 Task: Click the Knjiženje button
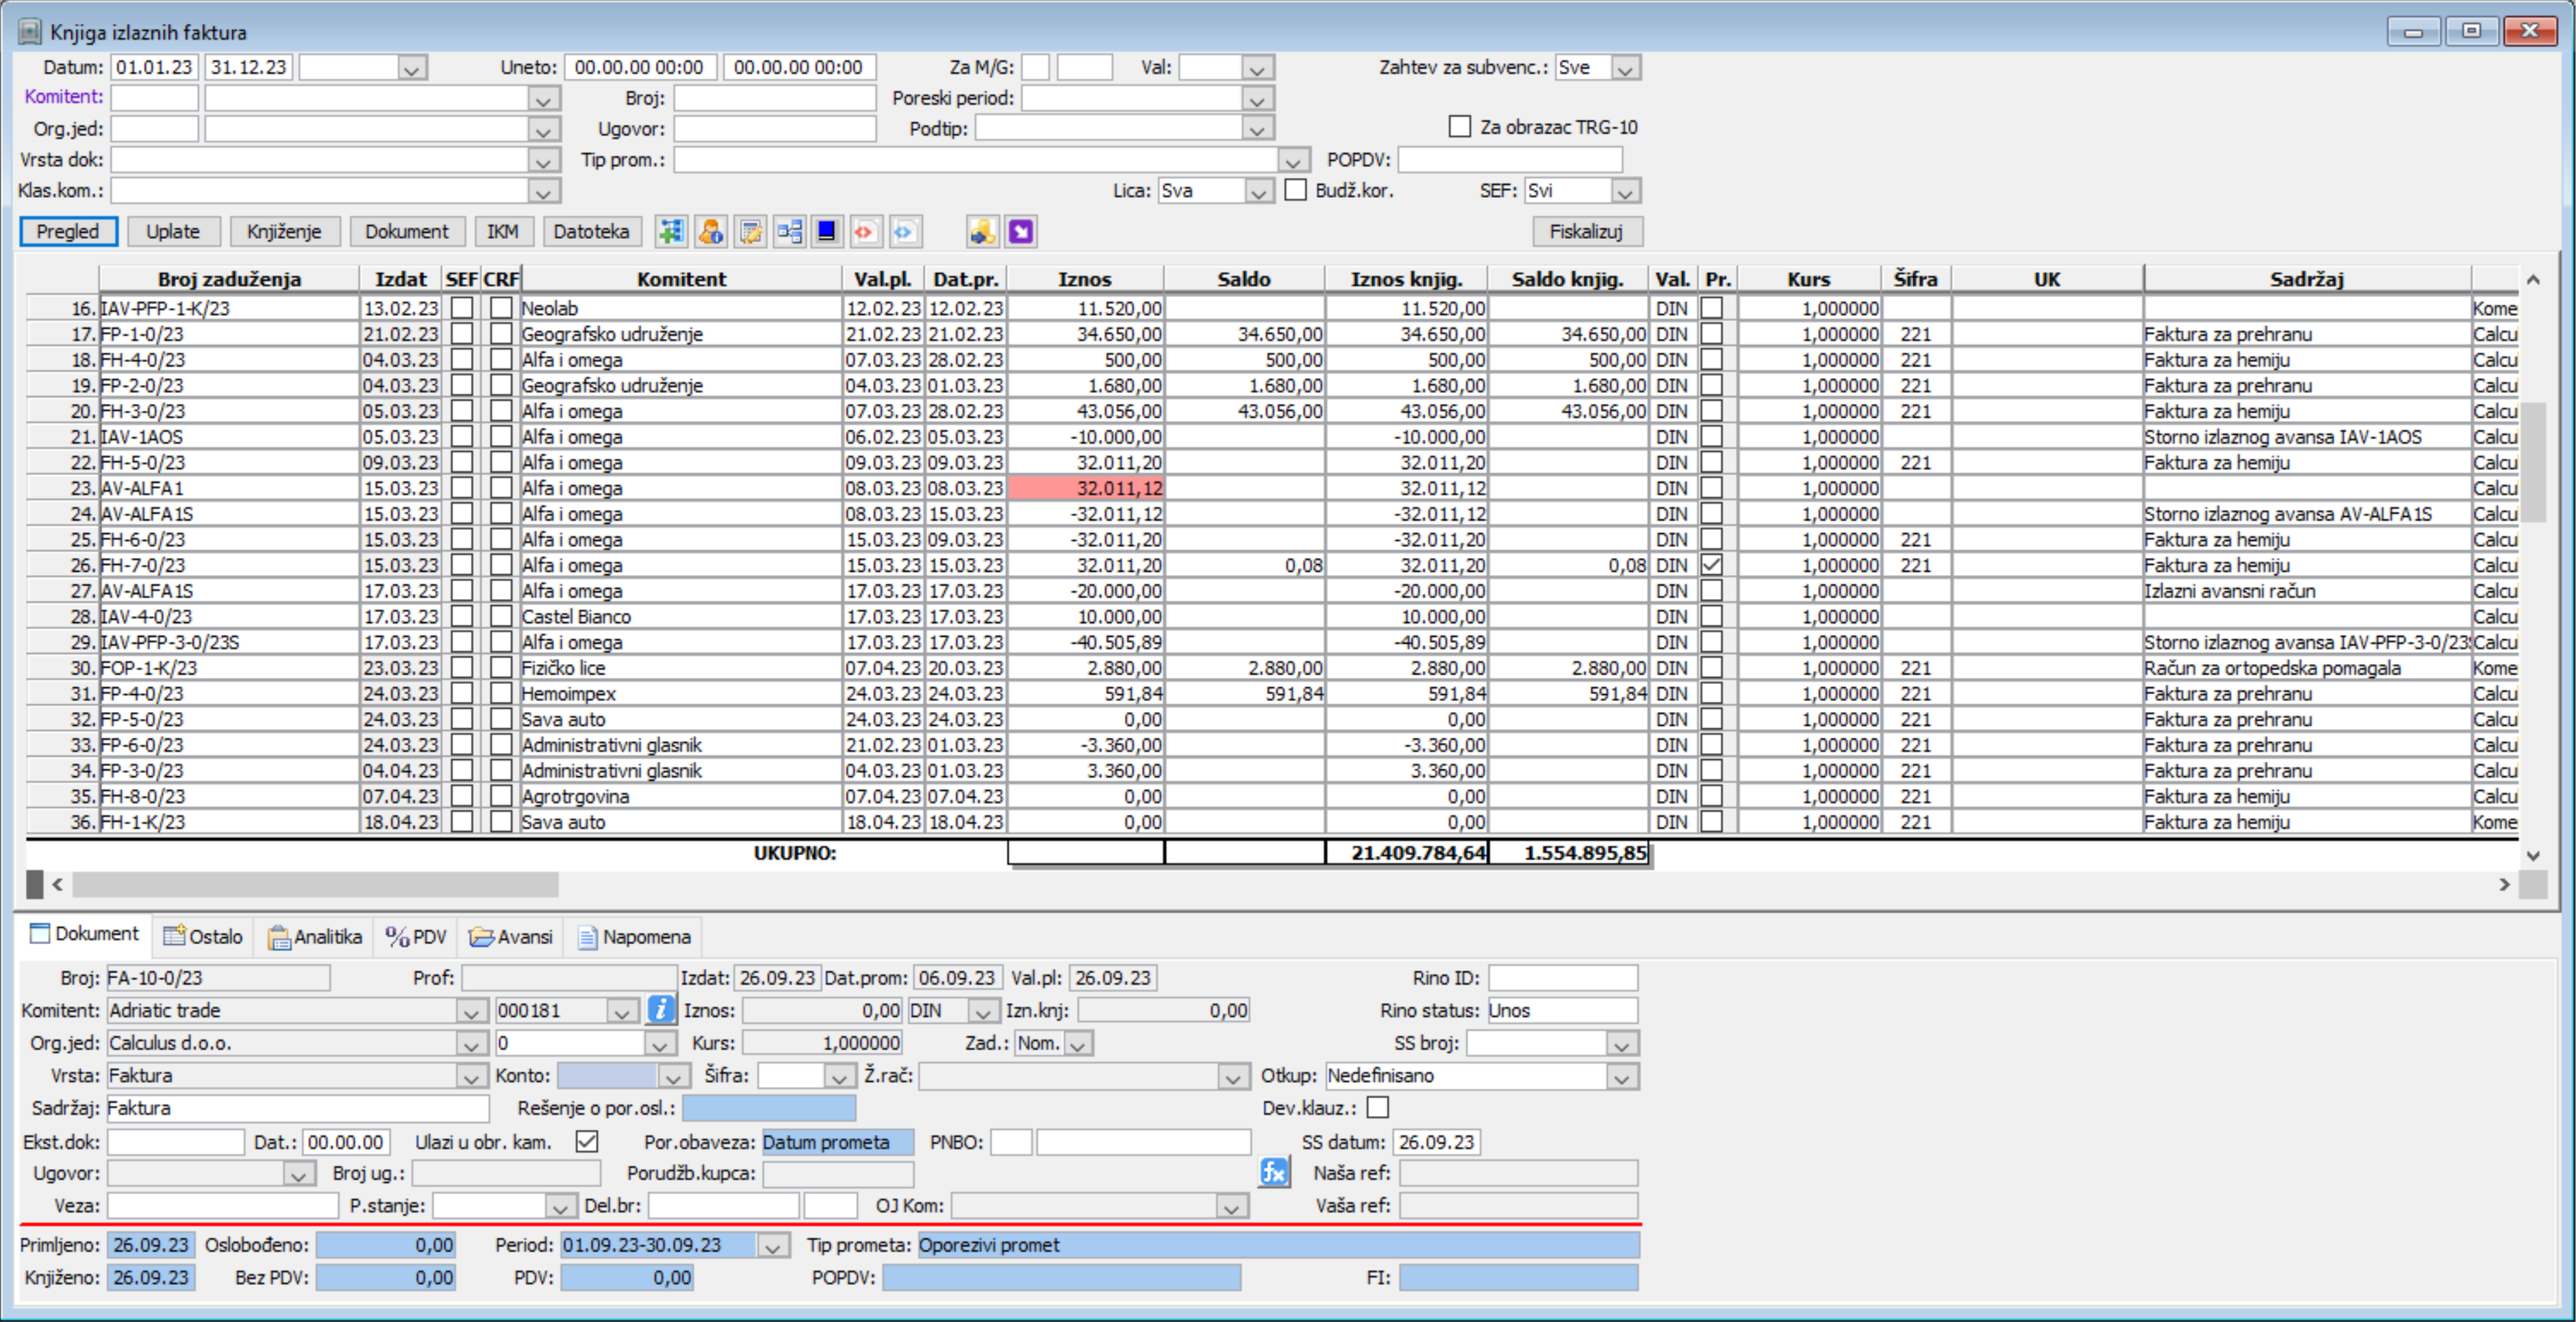284,232
